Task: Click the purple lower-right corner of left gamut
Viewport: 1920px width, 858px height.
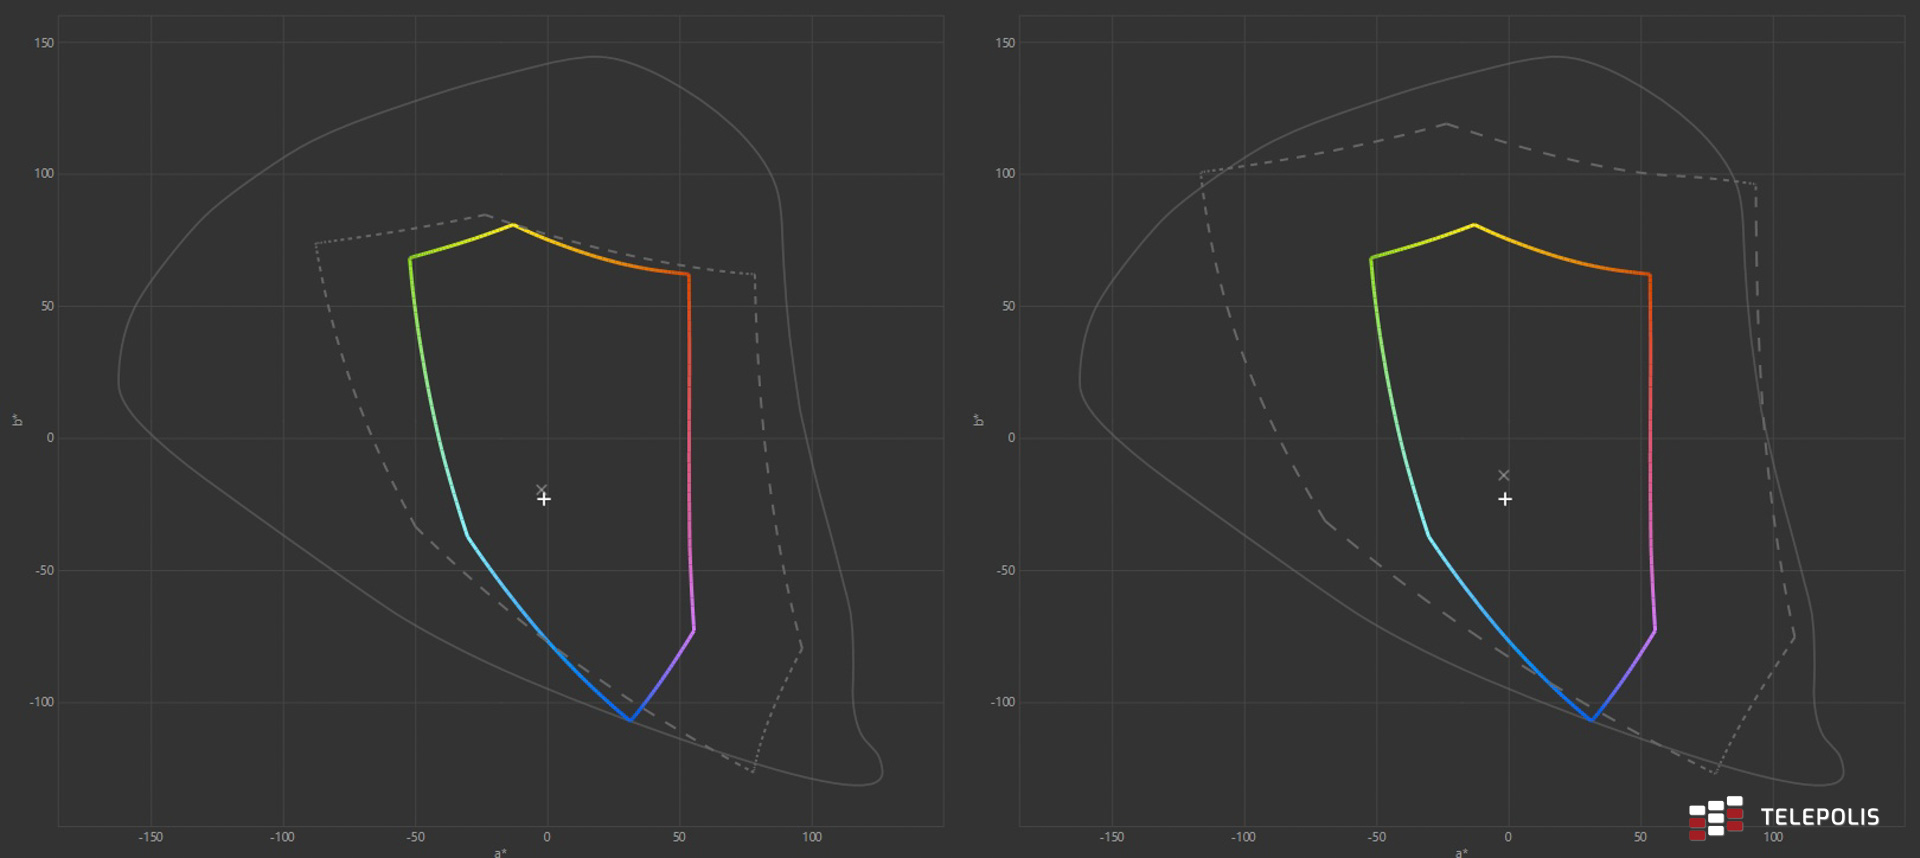Action: pos(693,630)
